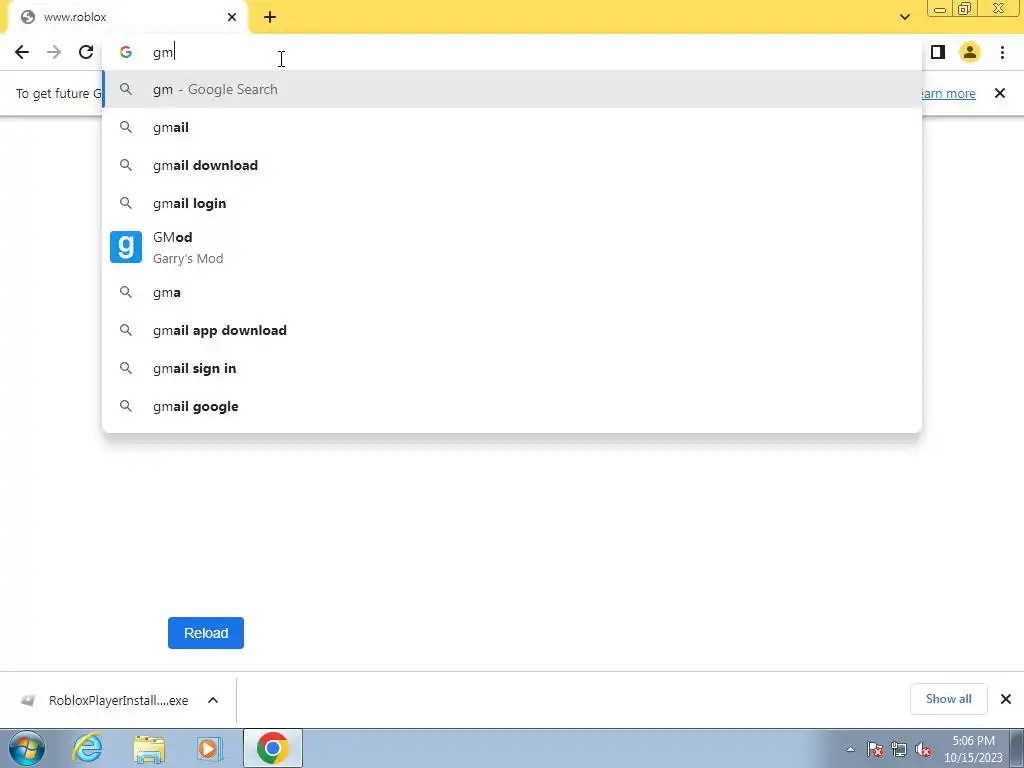
Task: Open Windows Explorer folder in taskbar
Action: [x=149, y=749]
